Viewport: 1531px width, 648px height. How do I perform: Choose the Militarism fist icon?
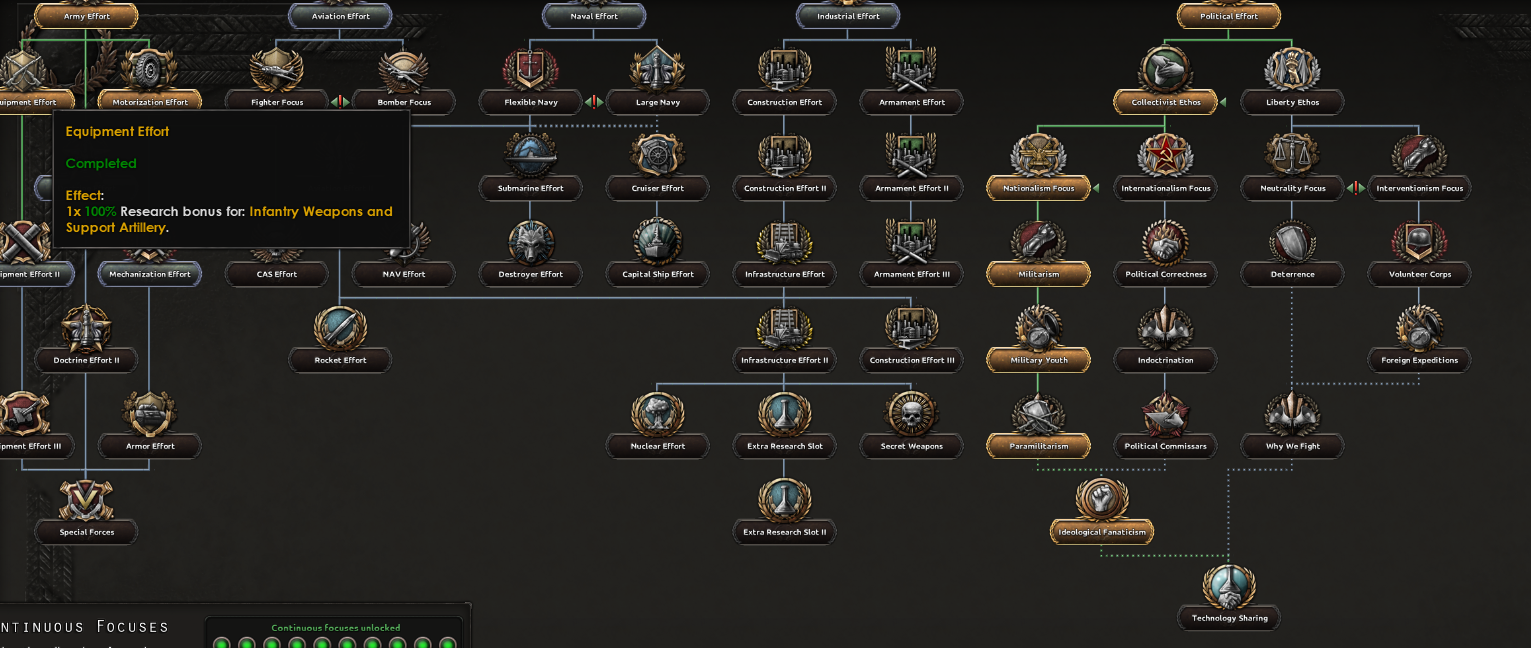[1038, 243]
